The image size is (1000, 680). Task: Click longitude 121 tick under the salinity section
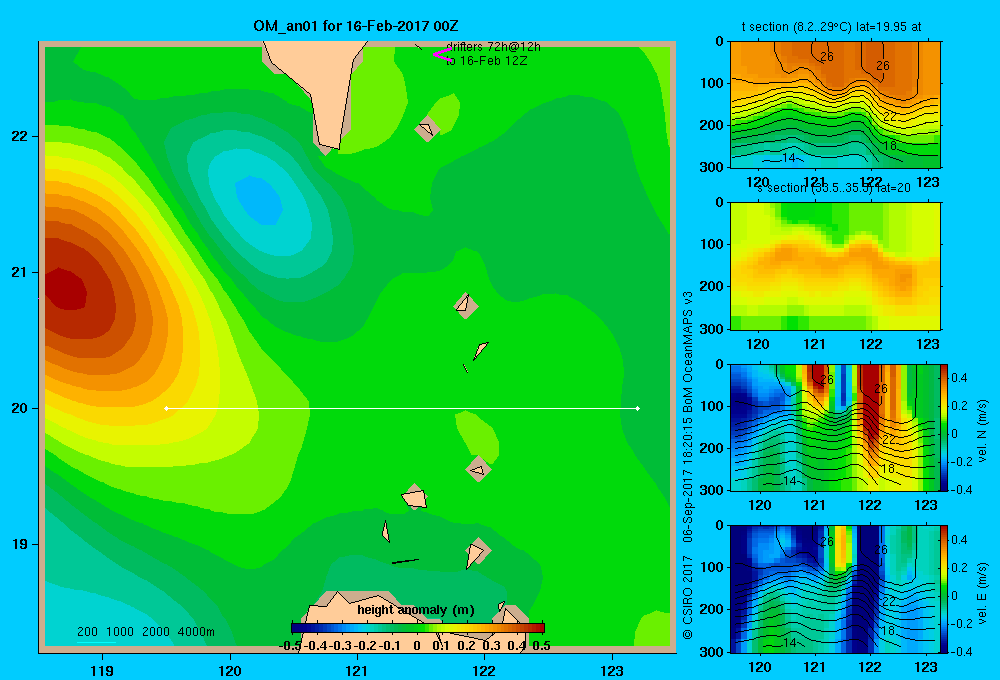pos(814,344)
